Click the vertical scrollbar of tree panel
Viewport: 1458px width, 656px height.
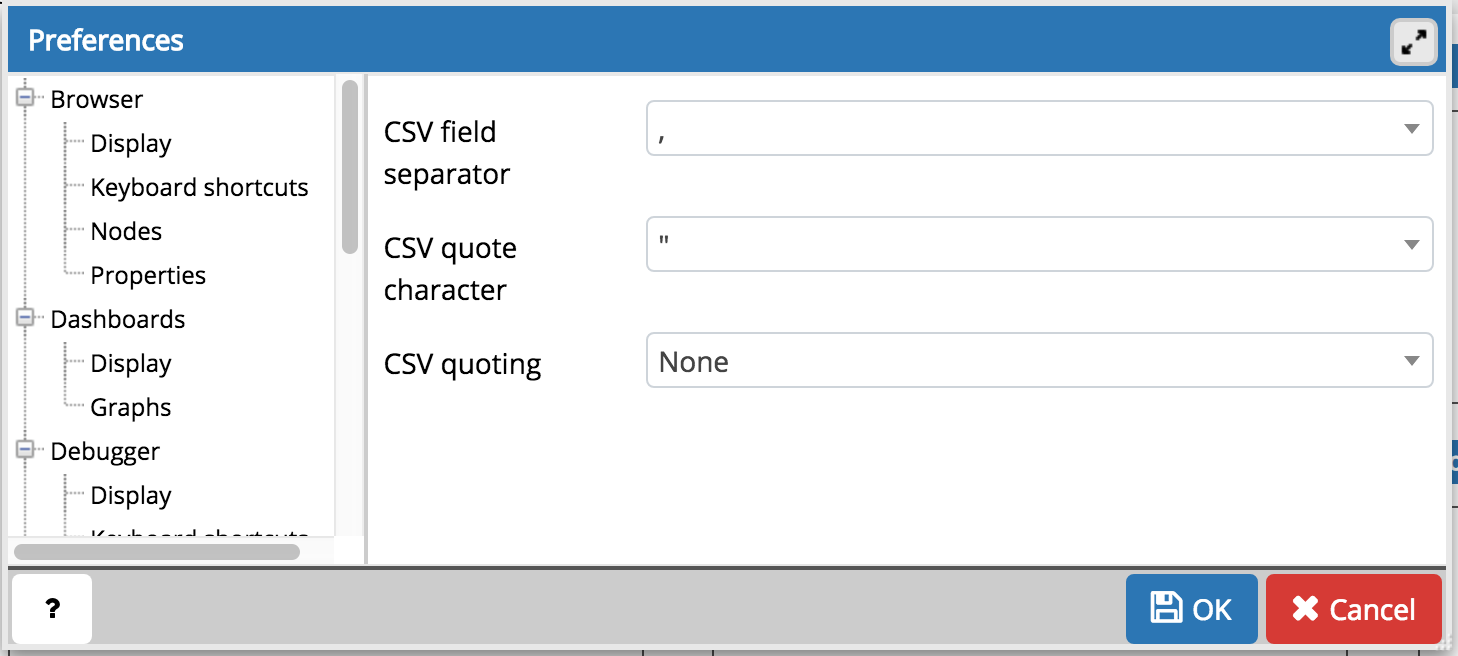349,165
